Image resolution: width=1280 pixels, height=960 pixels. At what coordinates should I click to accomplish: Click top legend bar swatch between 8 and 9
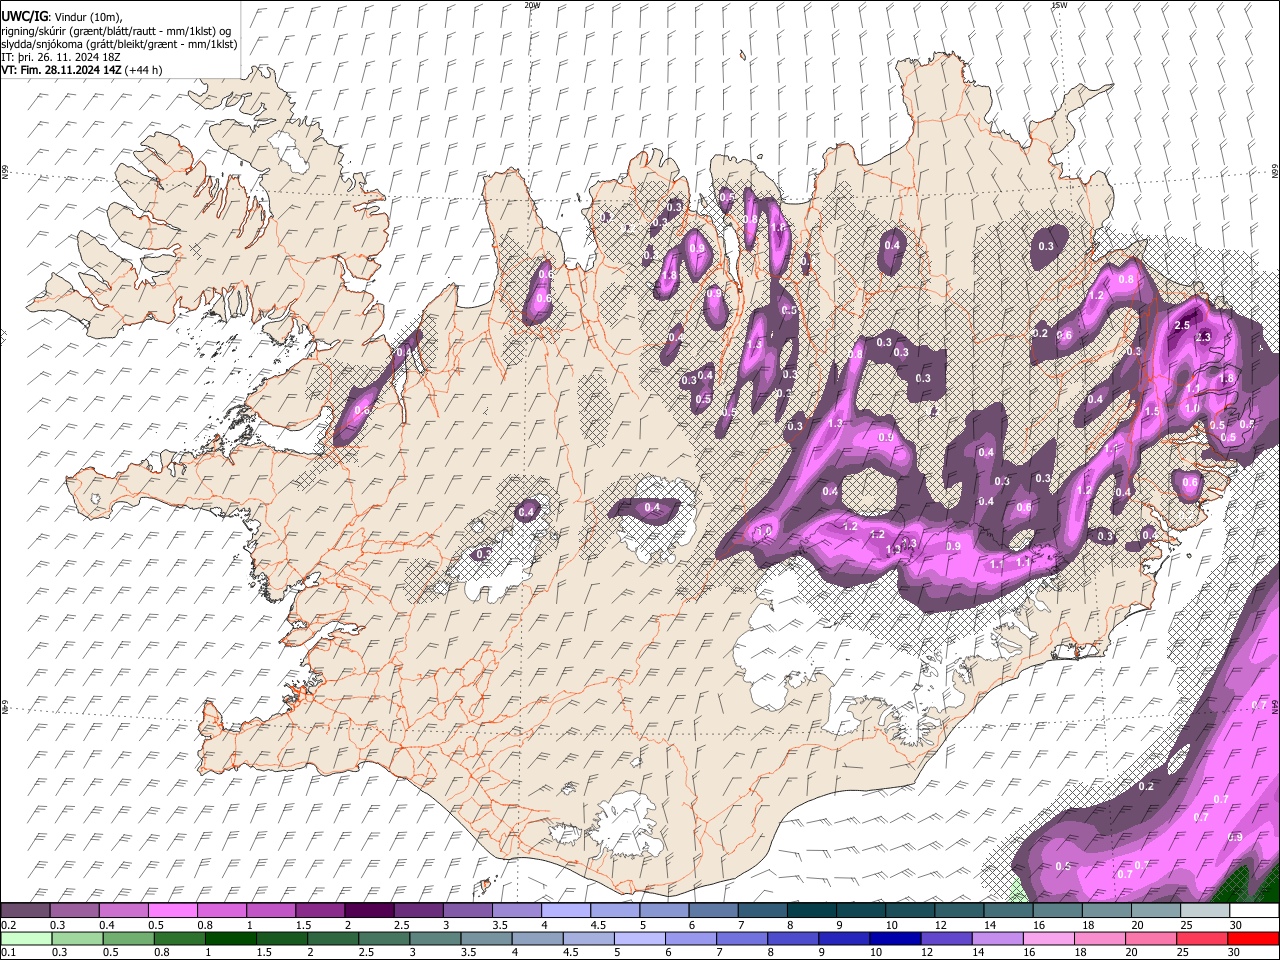pos(812,911)
